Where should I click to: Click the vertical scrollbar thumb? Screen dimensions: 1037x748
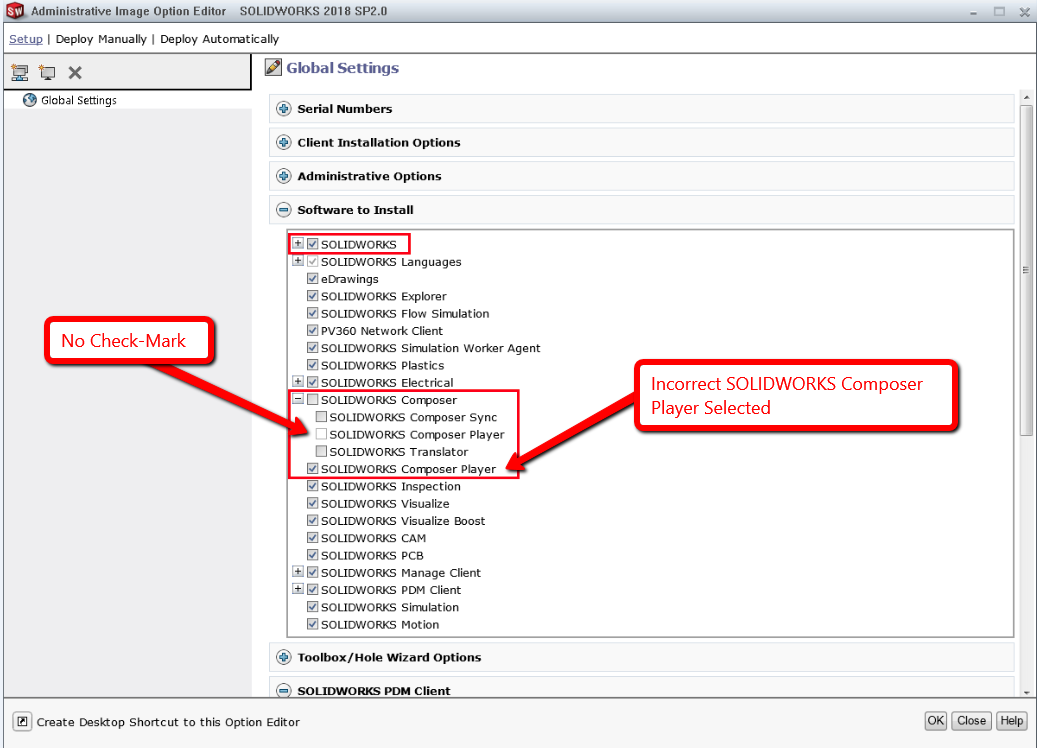pyautogui.click(x=1026, y=270)
